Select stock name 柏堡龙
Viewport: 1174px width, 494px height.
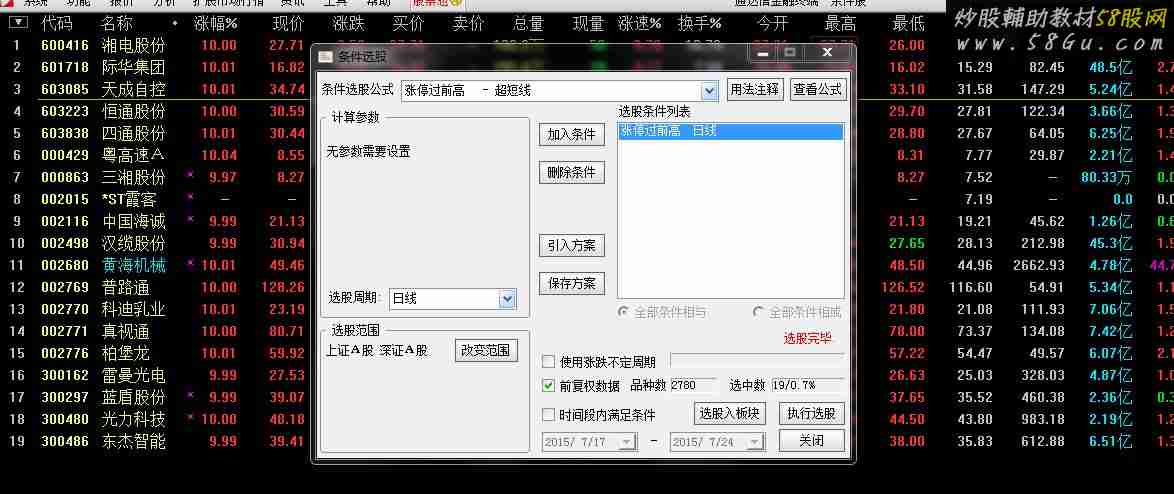pos(125,353)
